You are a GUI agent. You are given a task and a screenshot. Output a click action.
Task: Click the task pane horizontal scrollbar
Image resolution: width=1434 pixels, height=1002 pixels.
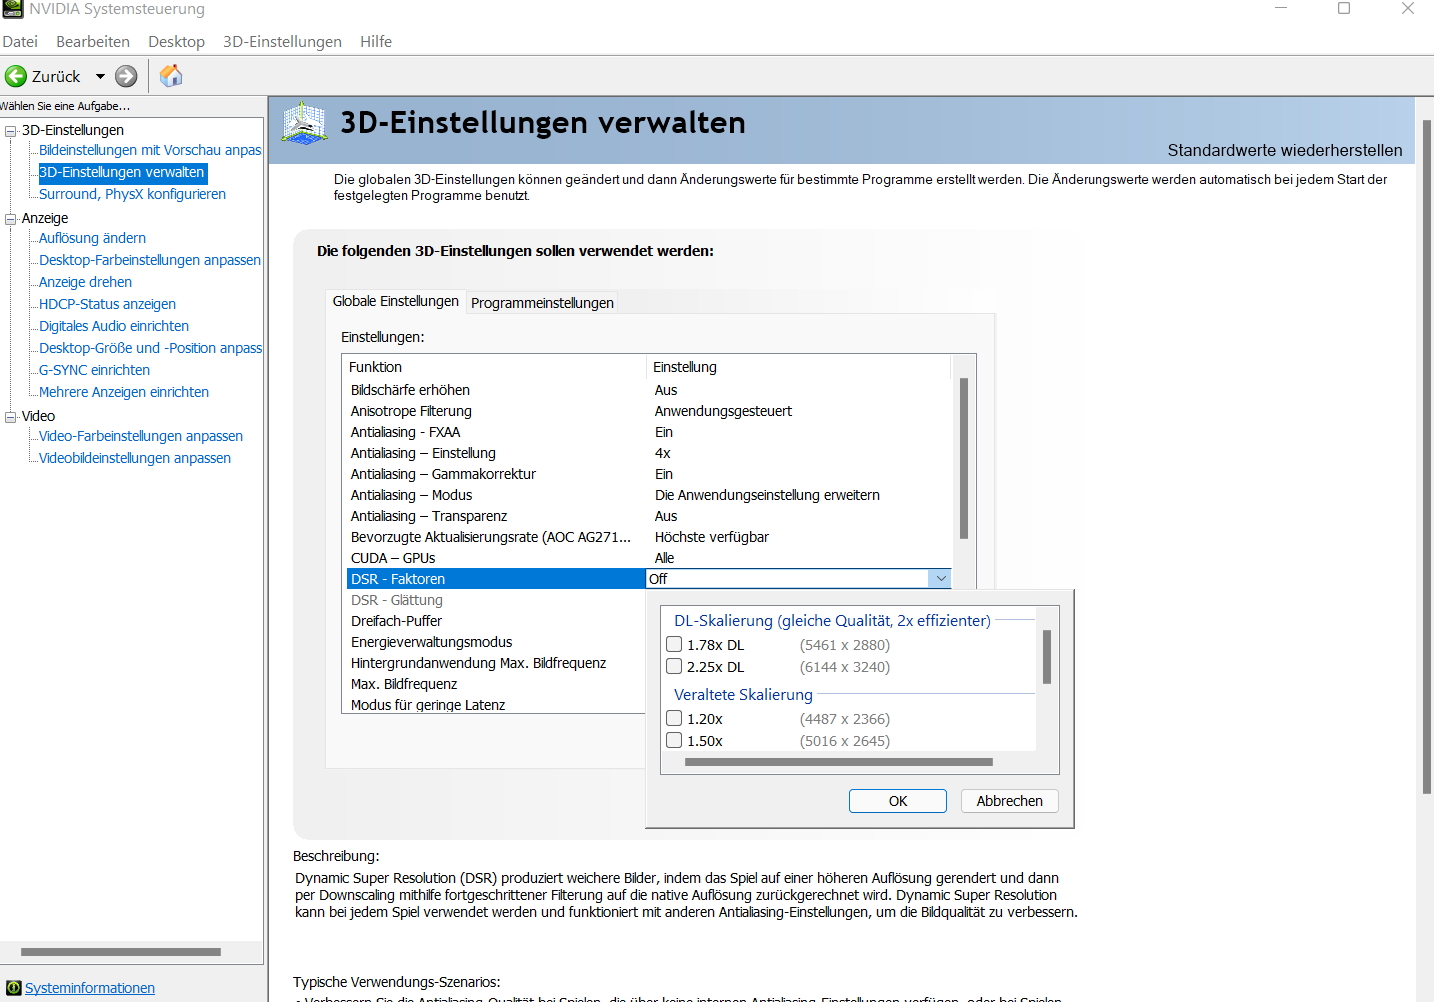tap(121, 952)
